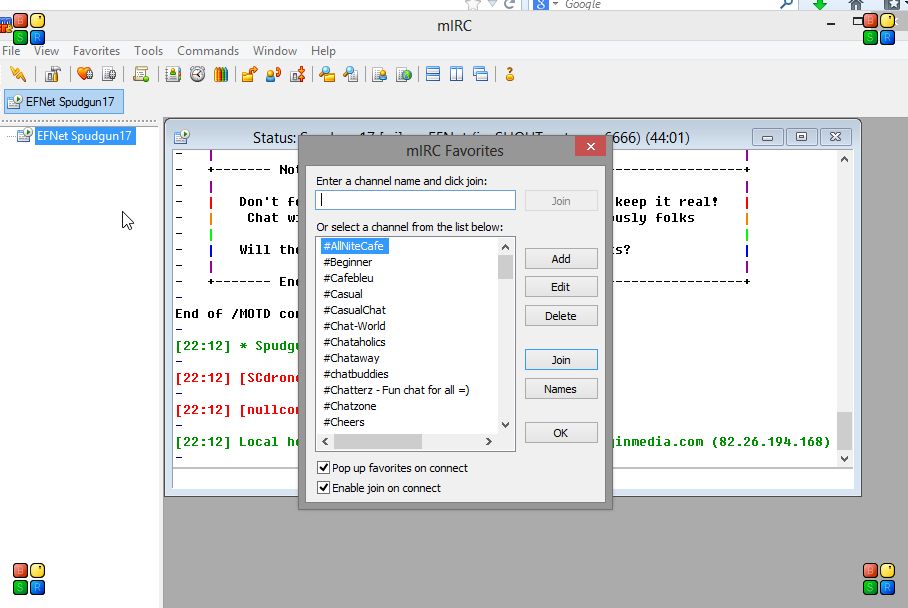Open the View menu
The width and height of the screenshot is (908, 608).
tap(46, 51)
